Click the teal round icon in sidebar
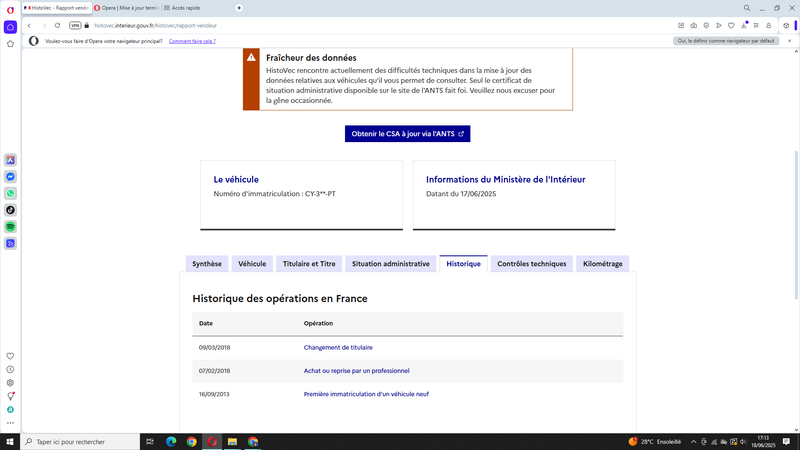 coord(10,410)
